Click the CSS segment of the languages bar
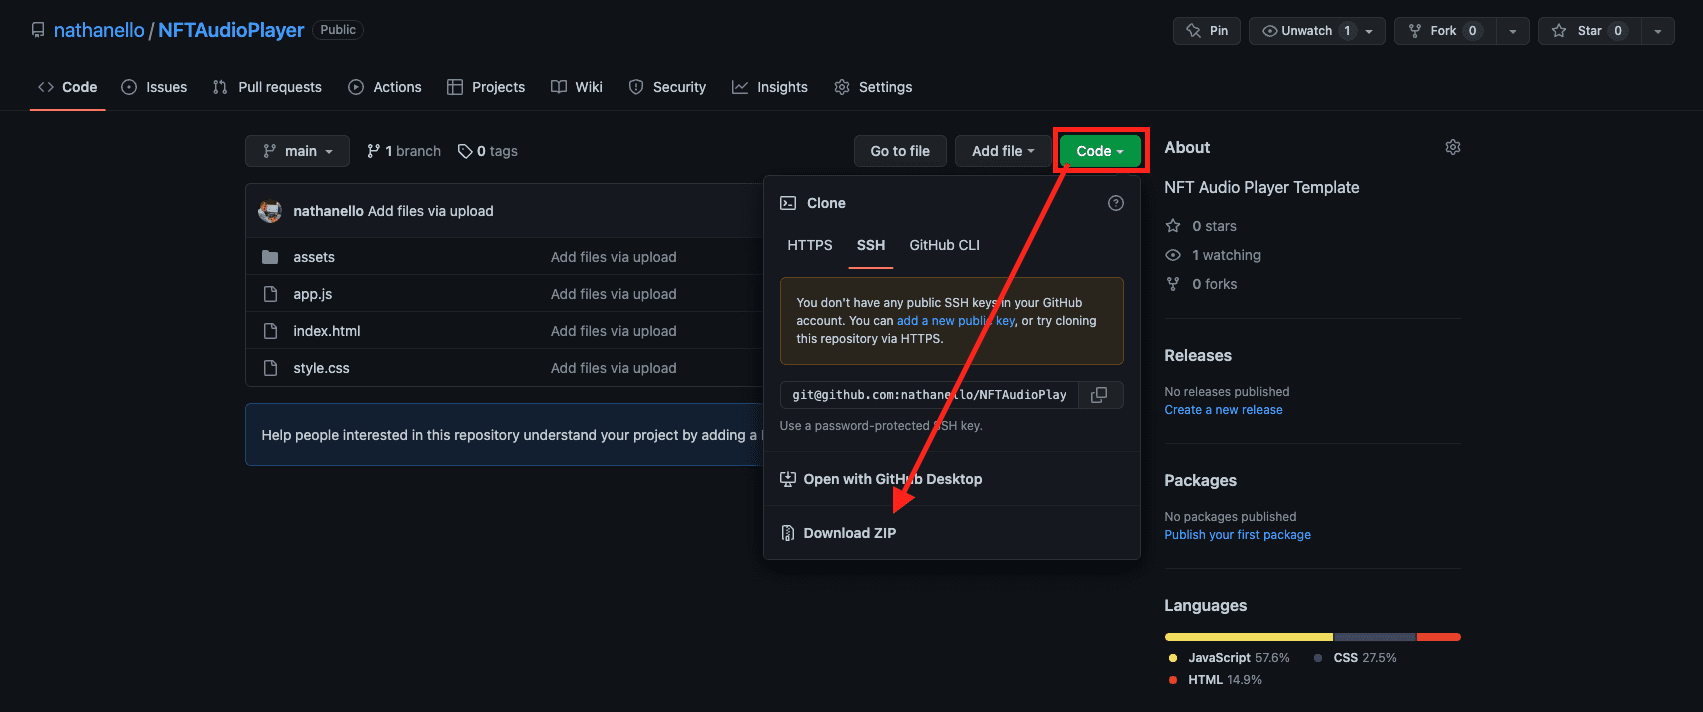The width and height of the screenshot is (1703, 712). [x=1375, y=637]
